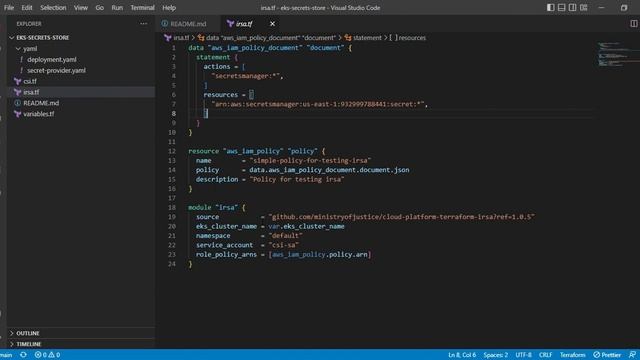Open the Go menu
This screenshot has width=640, height=360.
100,8
